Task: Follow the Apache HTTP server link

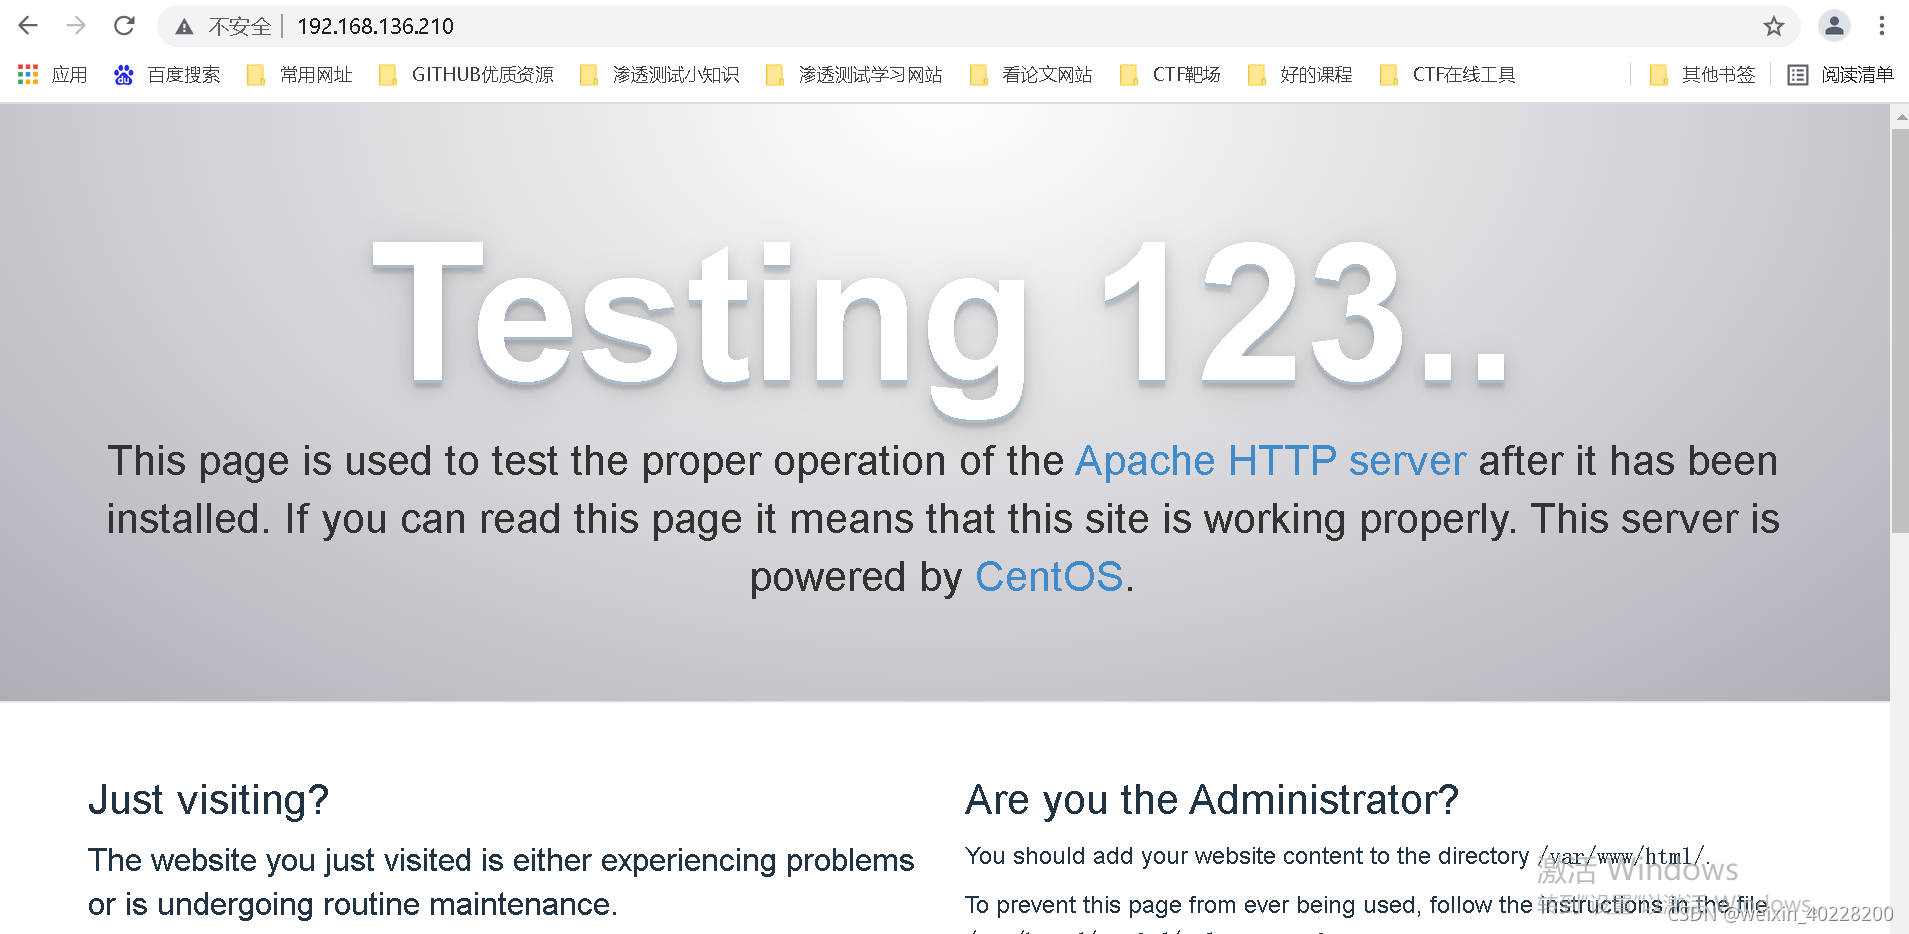Action: coord(1270,461)
